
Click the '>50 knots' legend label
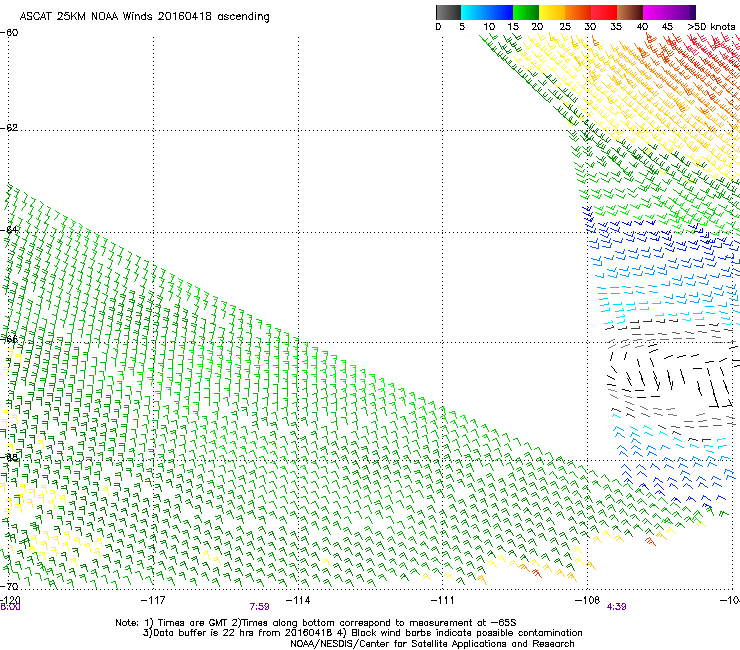click(x=711, y=27)
